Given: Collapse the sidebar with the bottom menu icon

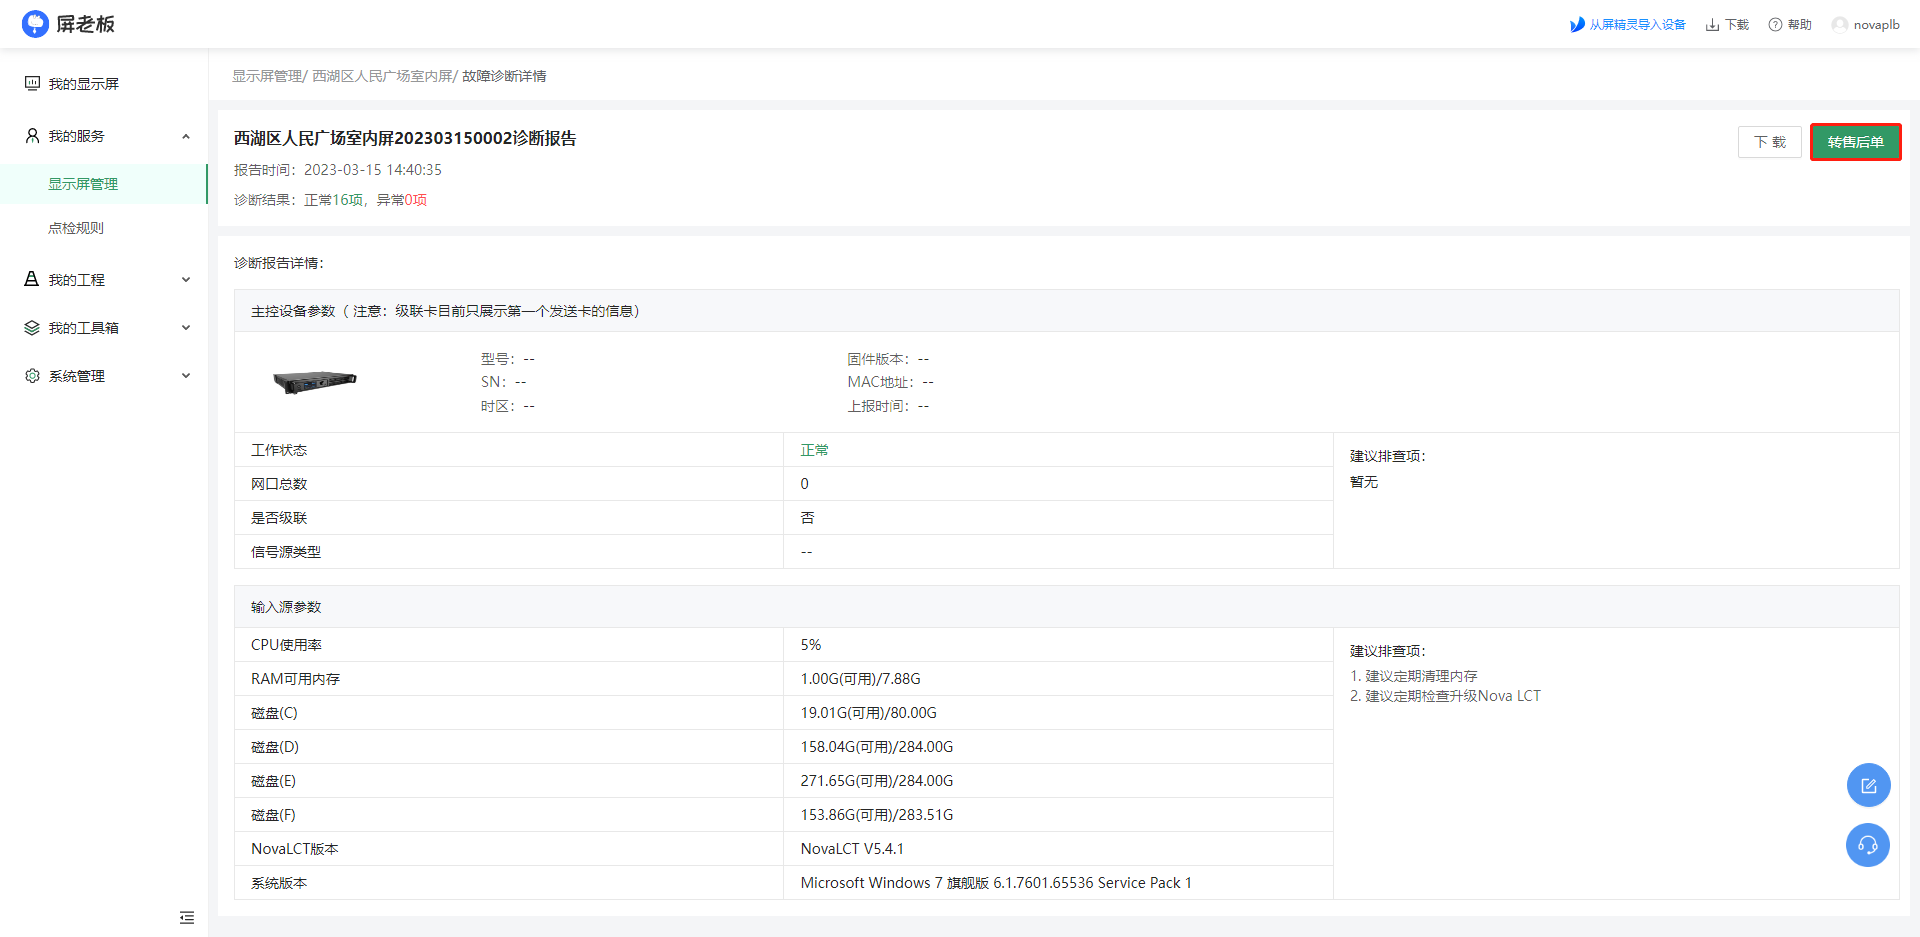Looking at the screenshot, I should [x=187, y=917].
